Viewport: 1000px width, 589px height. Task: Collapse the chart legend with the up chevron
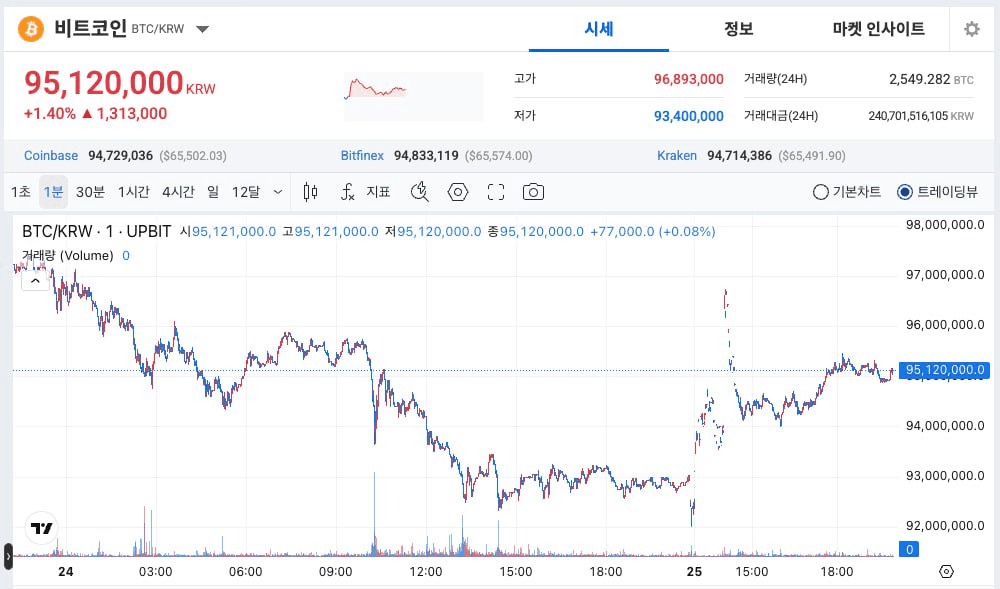coord(35,281)
